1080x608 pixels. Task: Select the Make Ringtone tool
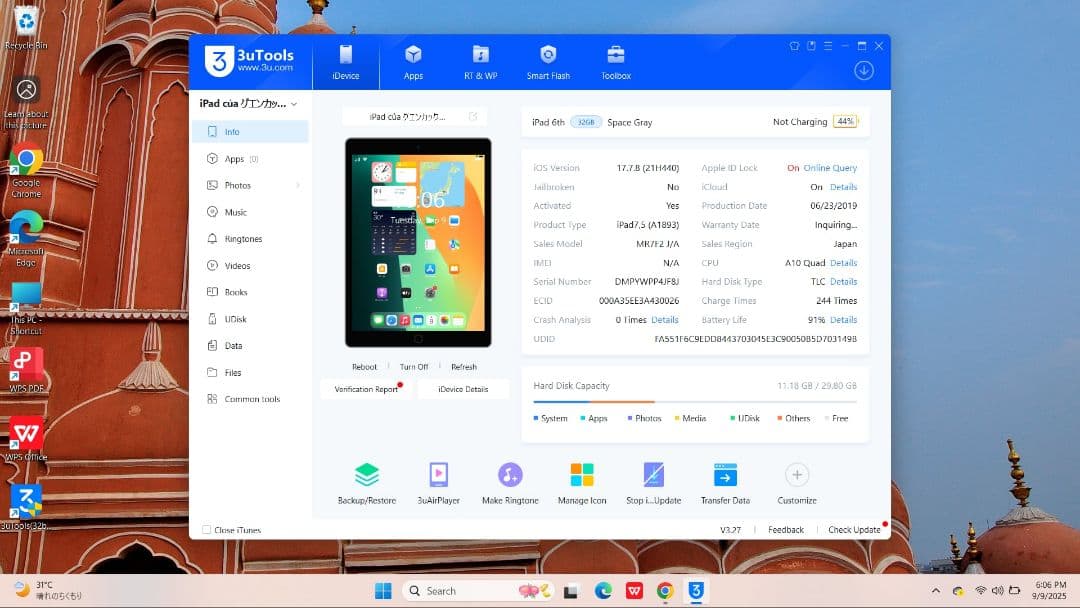[510, 482]
